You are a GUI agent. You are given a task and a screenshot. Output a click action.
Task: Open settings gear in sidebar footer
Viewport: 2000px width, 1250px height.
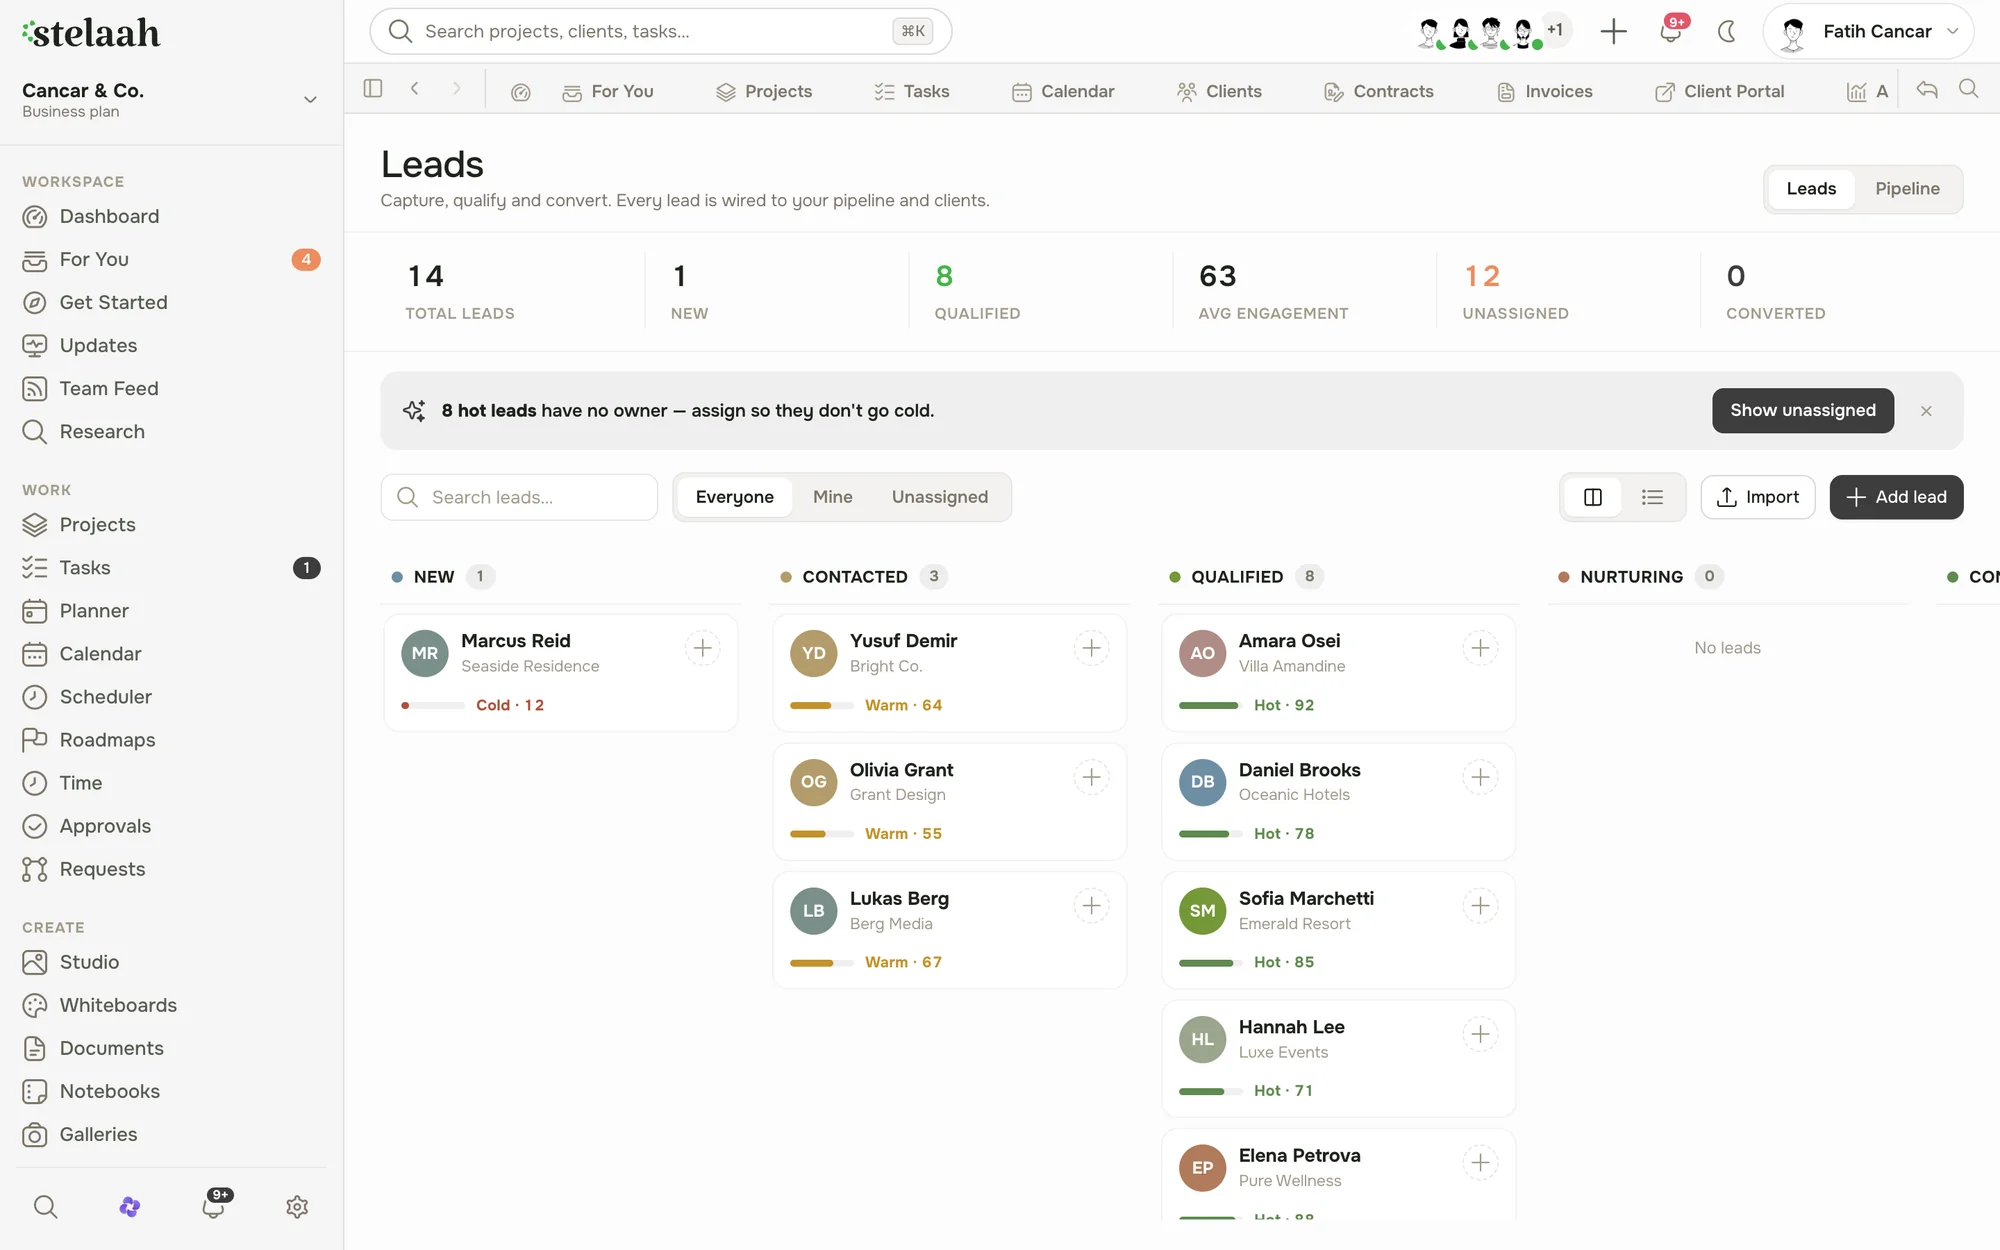[x=297, y=1207]
